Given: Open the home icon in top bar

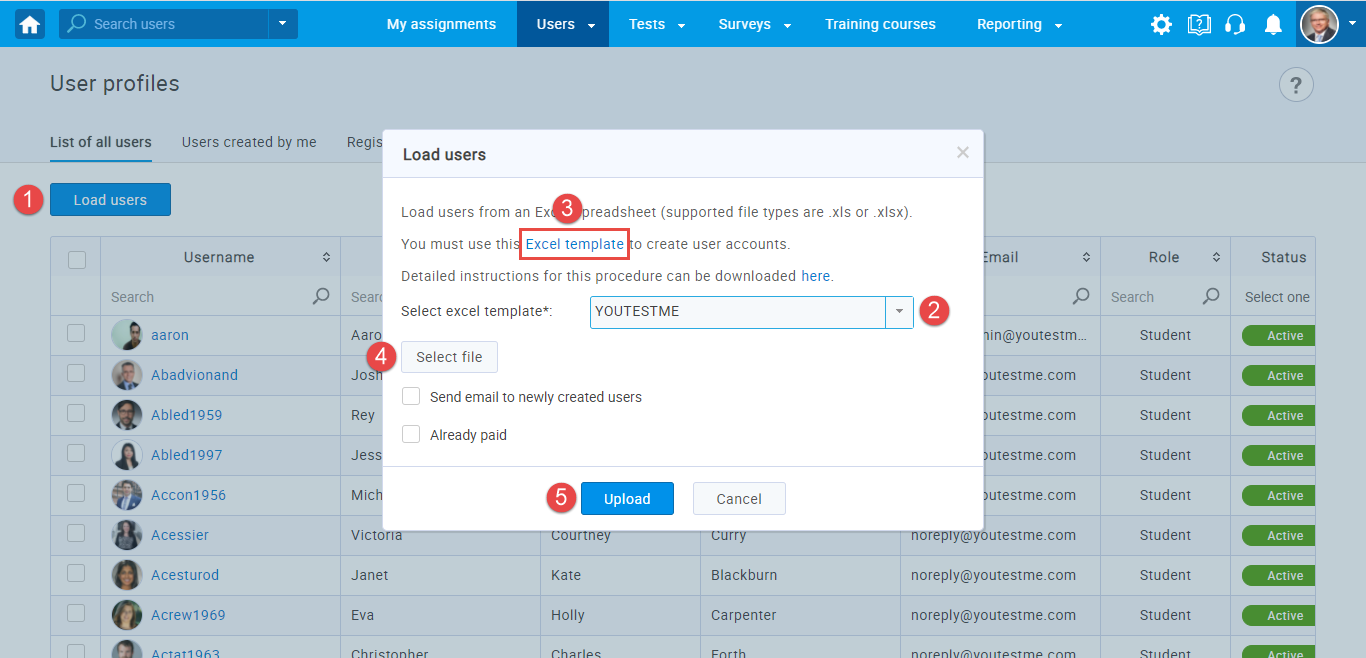Looking at the screenshot, I should [28, 23].
